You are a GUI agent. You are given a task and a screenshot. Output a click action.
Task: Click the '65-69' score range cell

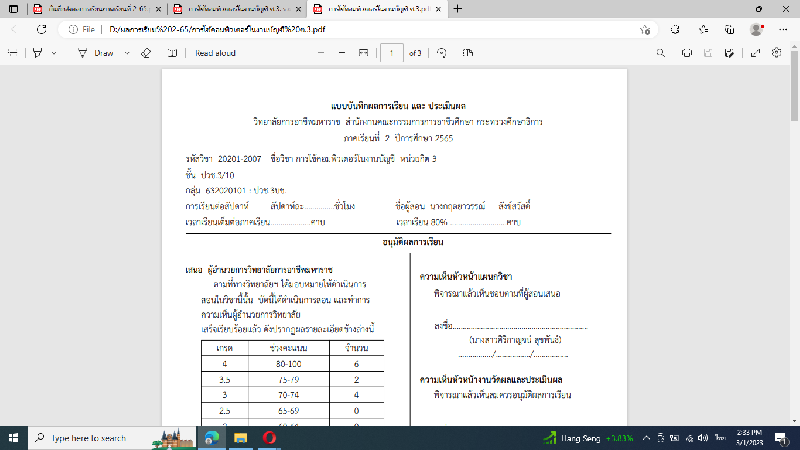tap(288, 411)
